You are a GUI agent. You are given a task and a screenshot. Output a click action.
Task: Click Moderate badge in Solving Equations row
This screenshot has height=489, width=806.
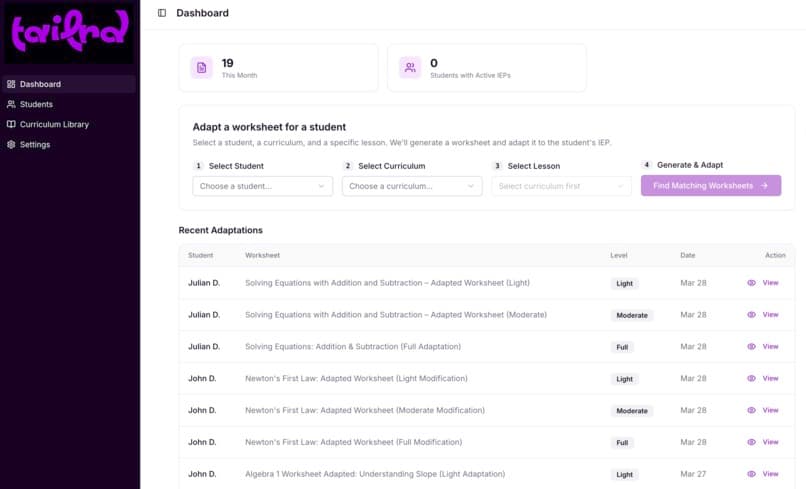point(632,315)
